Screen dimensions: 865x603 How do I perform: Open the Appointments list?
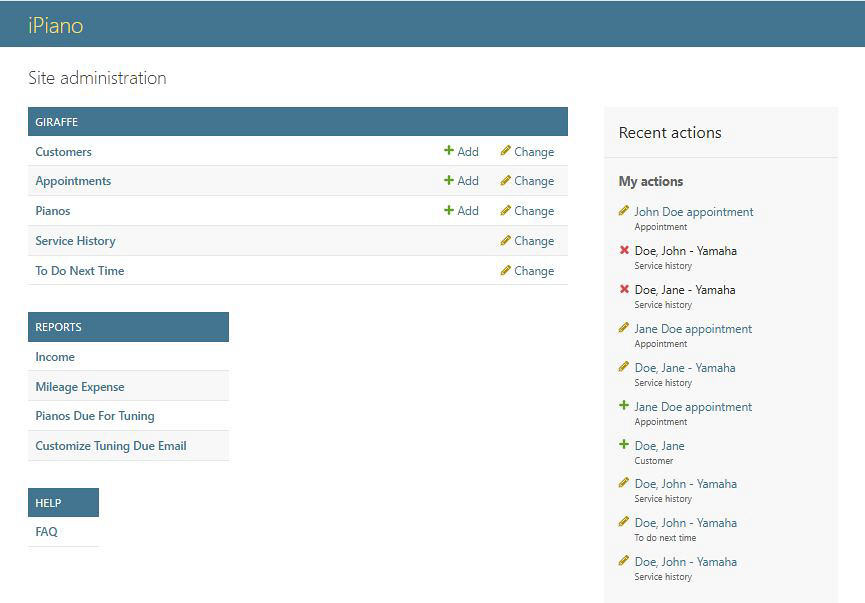(73, 181)
